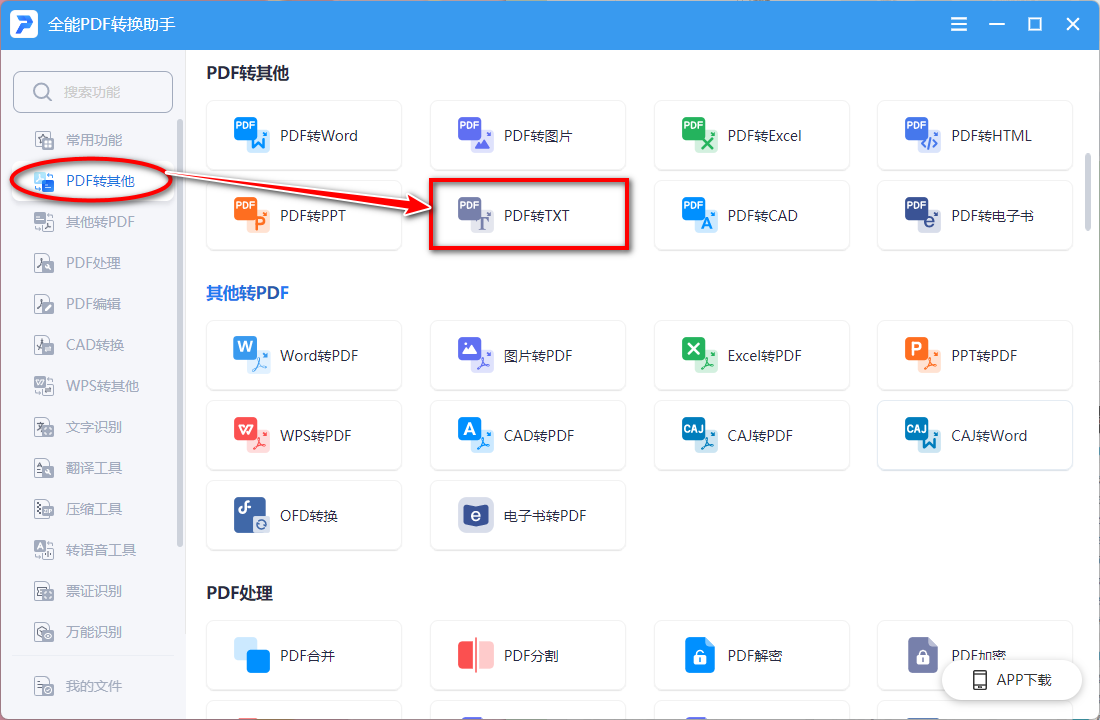This screenshot has height=720, width=1100.
Task: Click the app logo in title bar
Action: (24, 24)
